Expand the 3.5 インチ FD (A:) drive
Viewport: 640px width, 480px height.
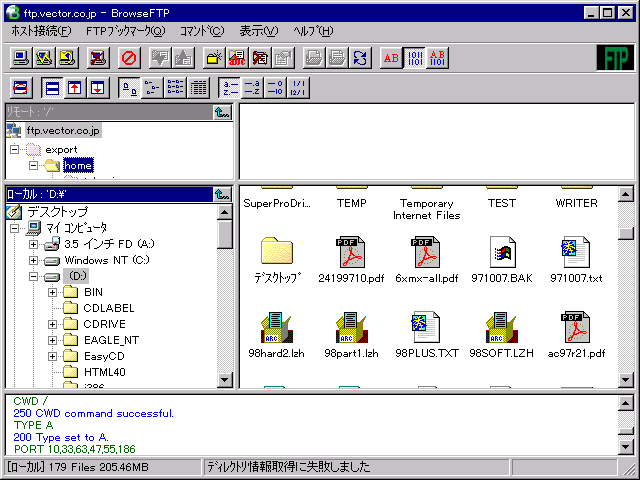coord(33,244)
